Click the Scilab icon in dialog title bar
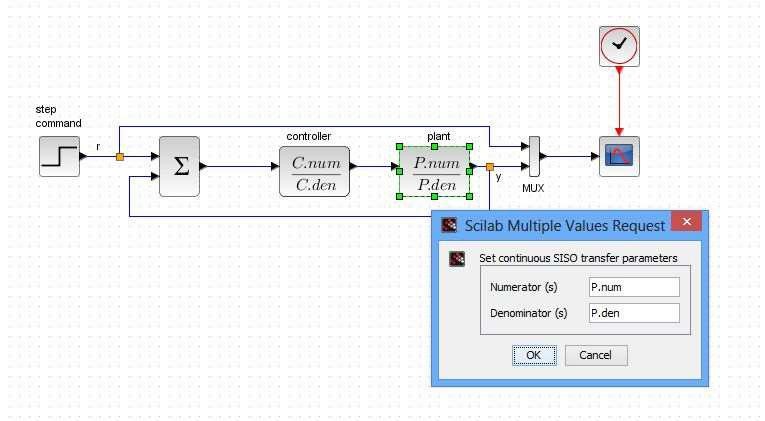 (449, 225)
